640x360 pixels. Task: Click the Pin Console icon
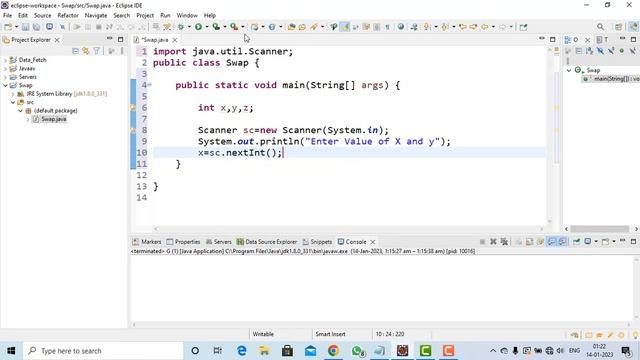click(x=576, y=242)
